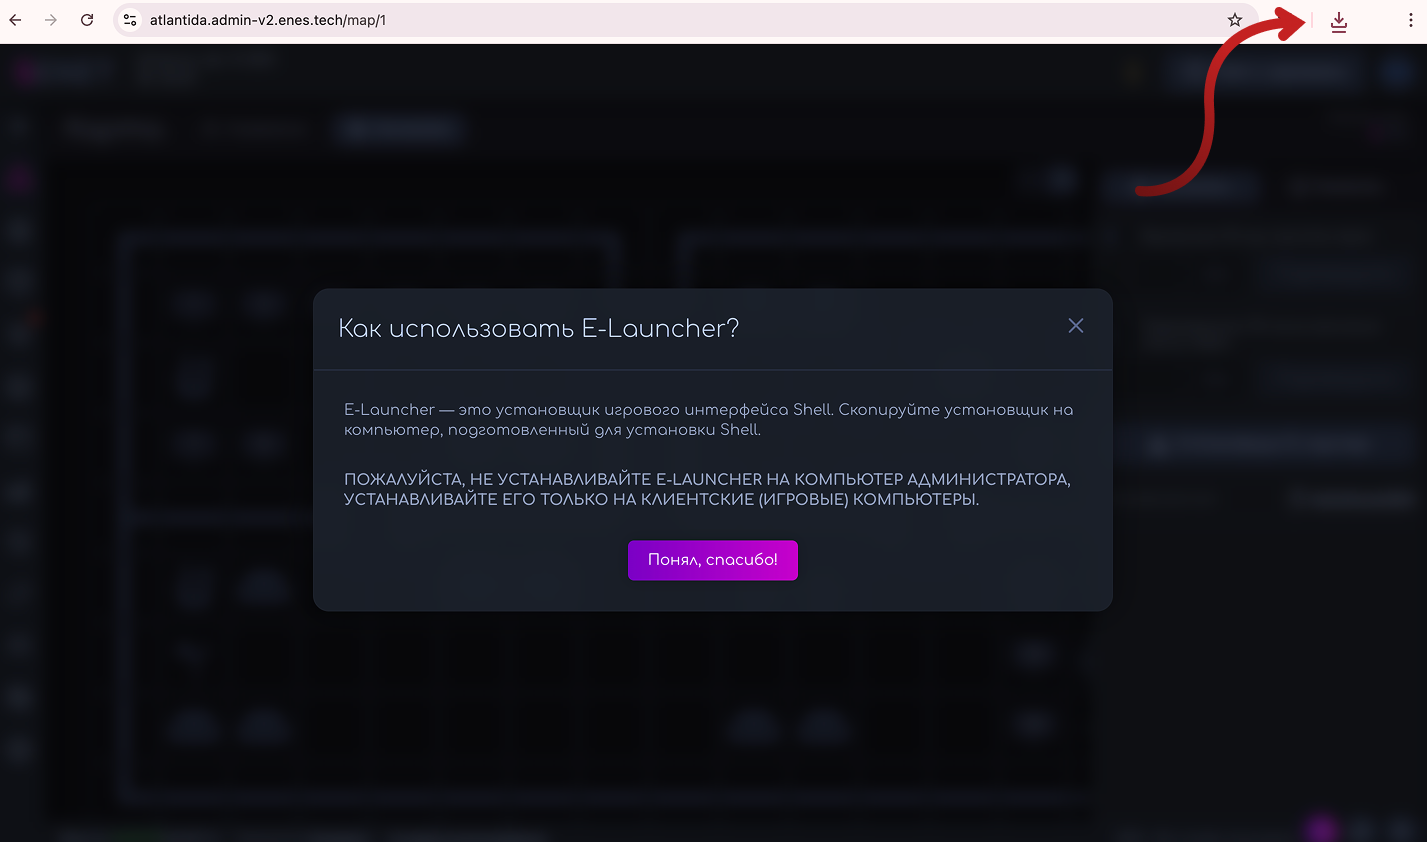Screen dimensions: 1427x842
Task: Open the Chrome three-dot menu
Action: (x=1413, y=19)
